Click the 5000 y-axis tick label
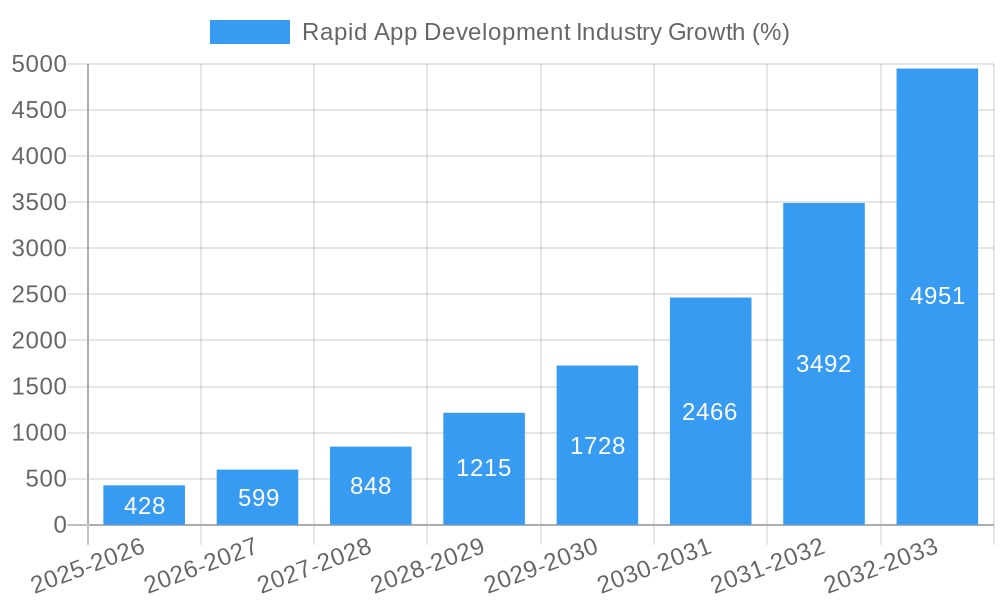 pos(39,64)
